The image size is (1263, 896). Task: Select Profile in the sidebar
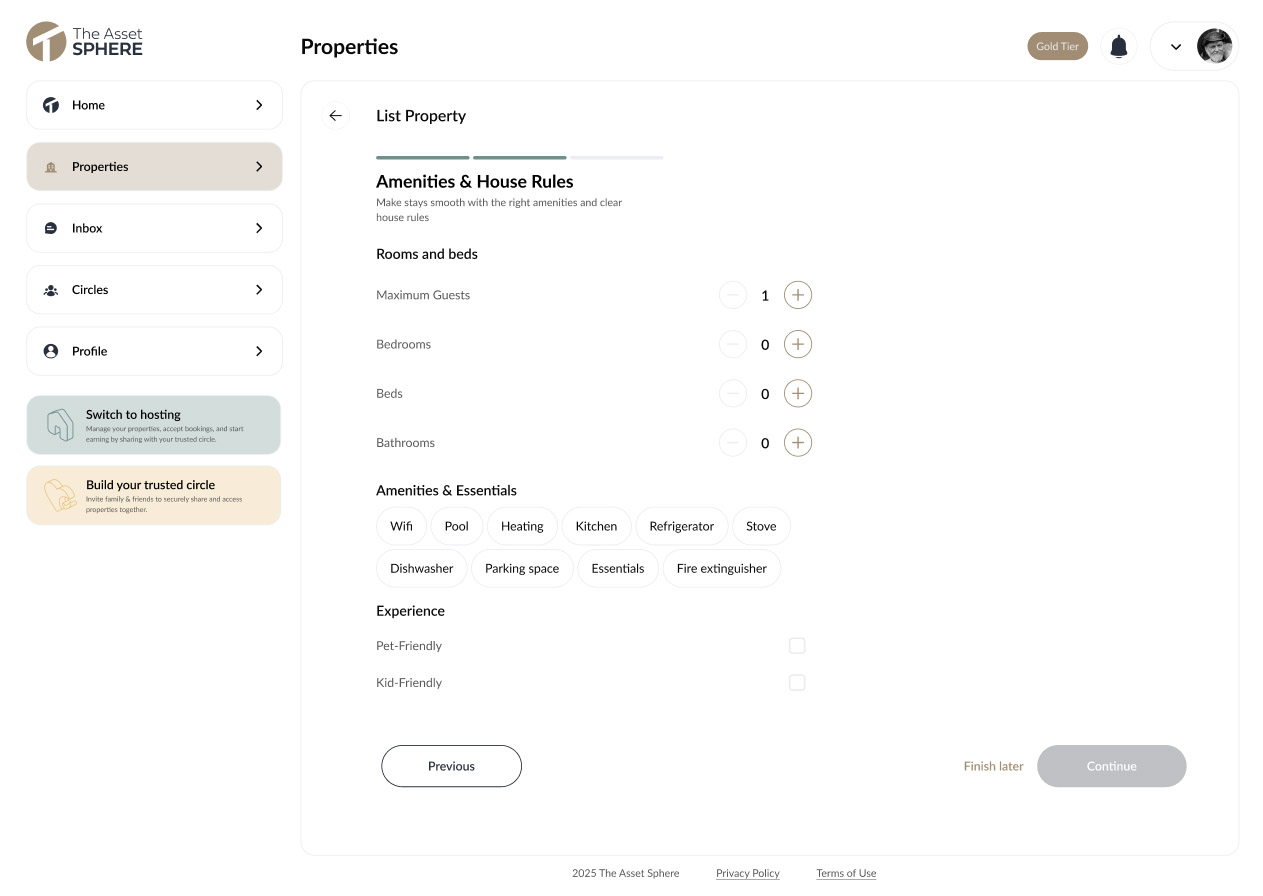[154, 351]
